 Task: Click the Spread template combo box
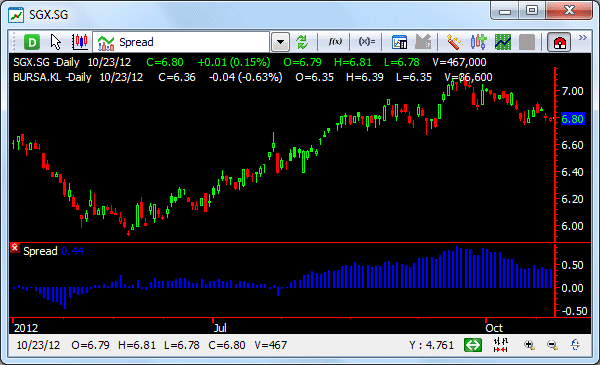181,42
